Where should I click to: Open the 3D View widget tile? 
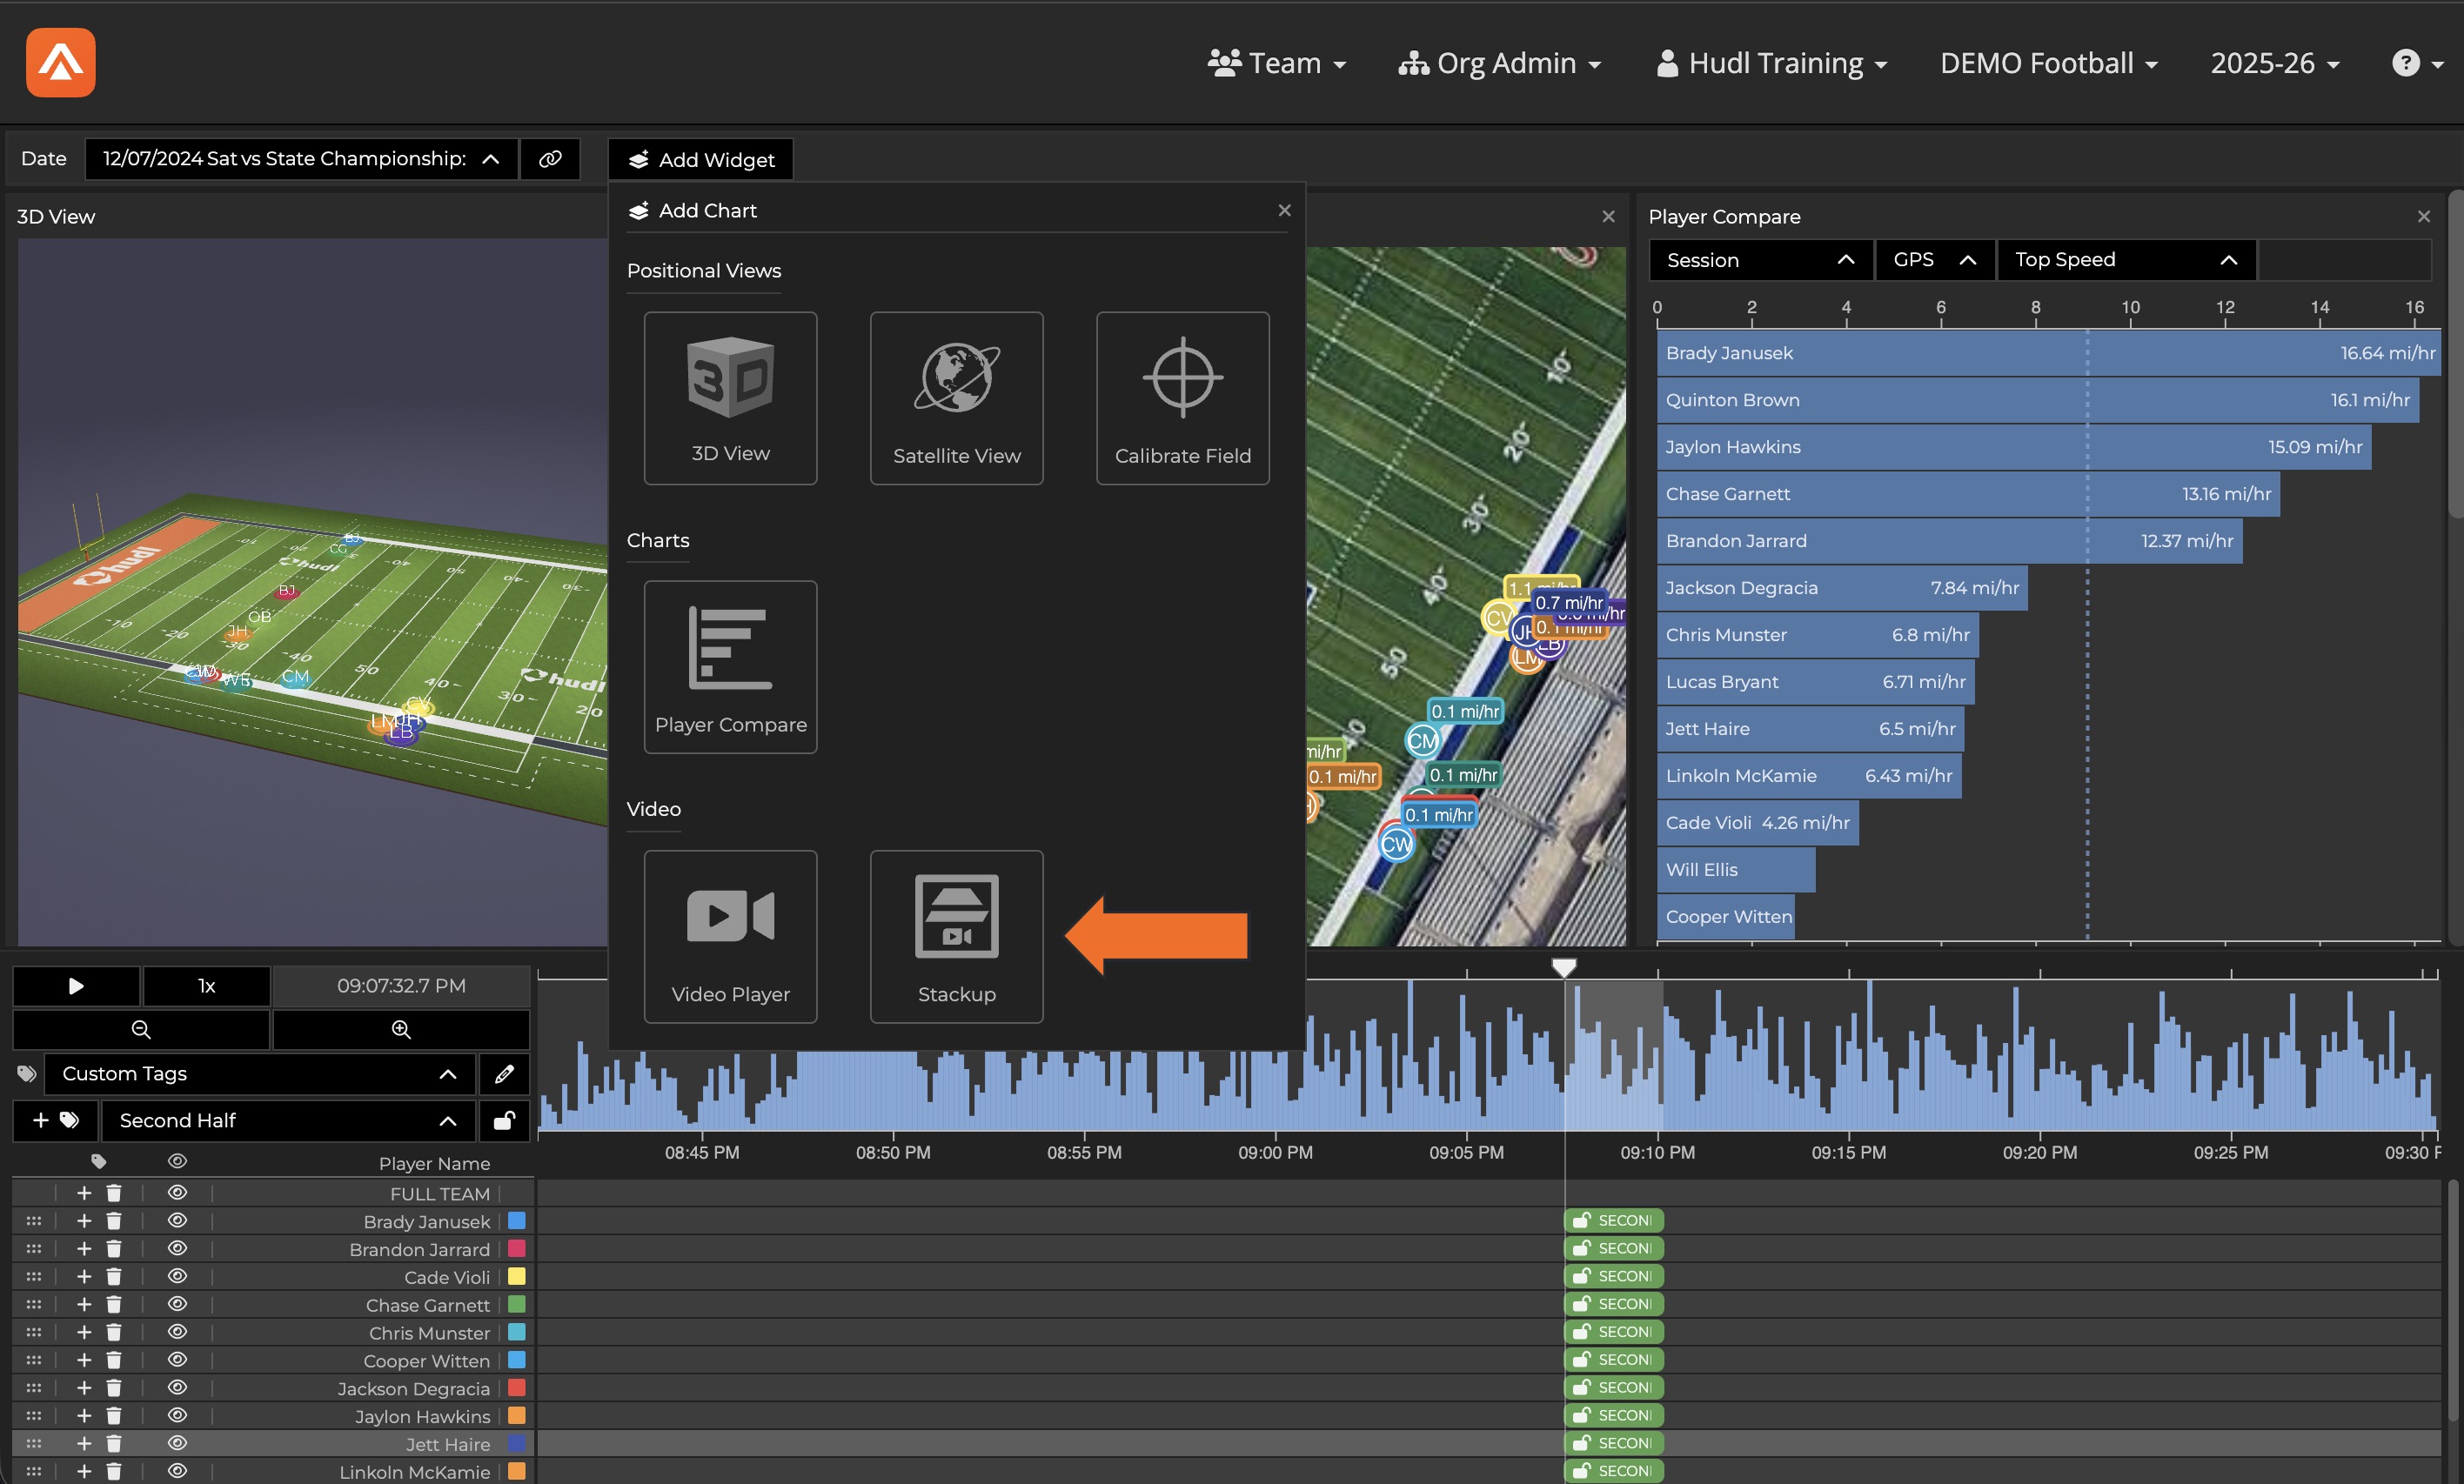[730, 398]
